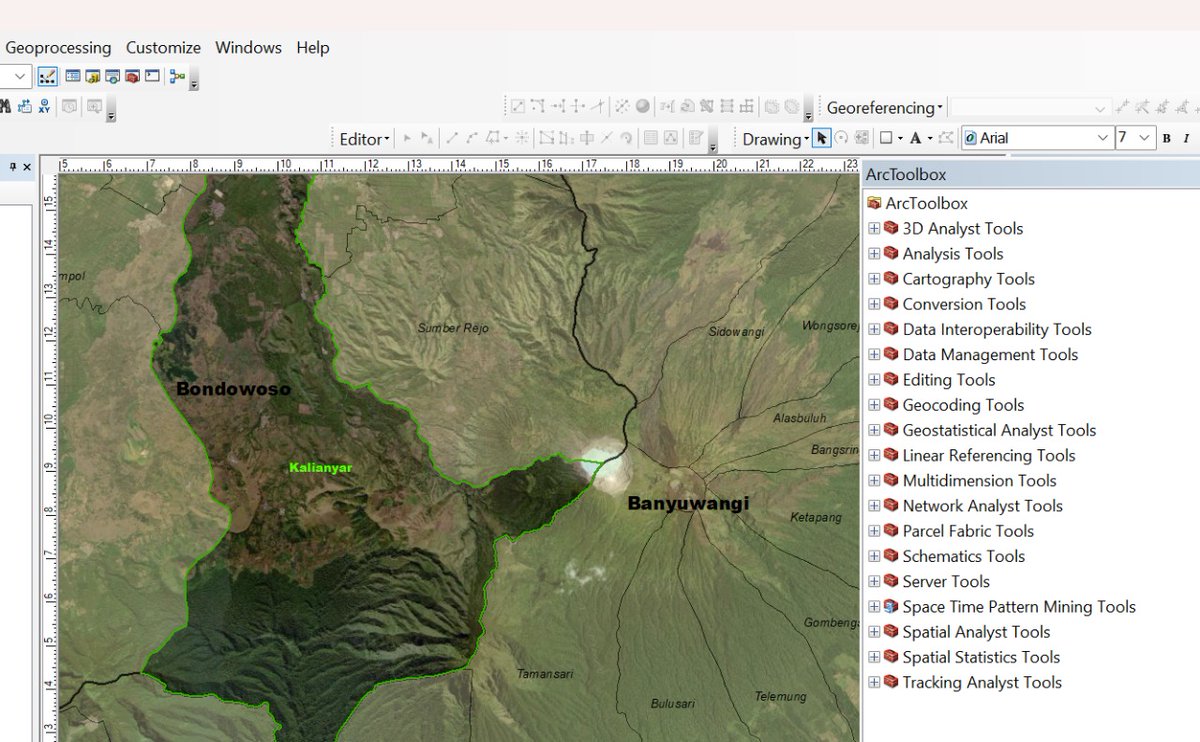Image resolution: width=1200 pixels, height=742 pixels.
Task: Select Space Time Pattern Mining Tools
Action: tap(1019, 607)
